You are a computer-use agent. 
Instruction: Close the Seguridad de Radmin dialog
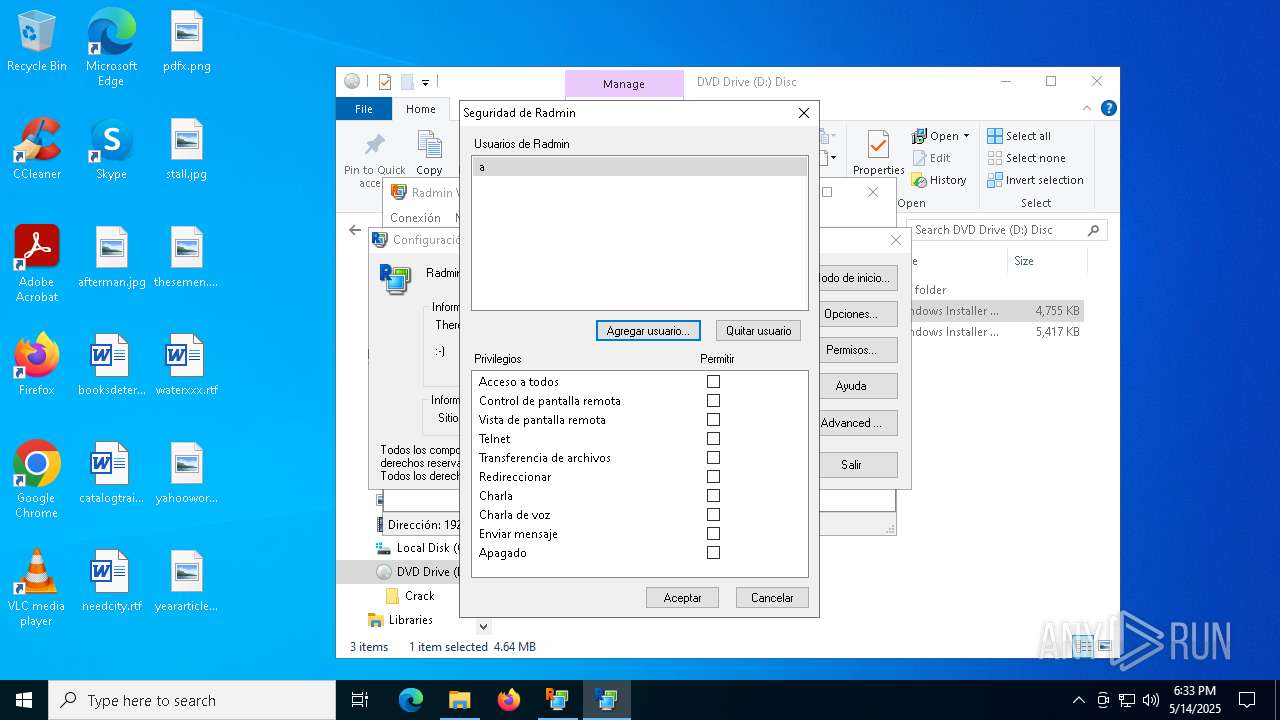(803, 113)
